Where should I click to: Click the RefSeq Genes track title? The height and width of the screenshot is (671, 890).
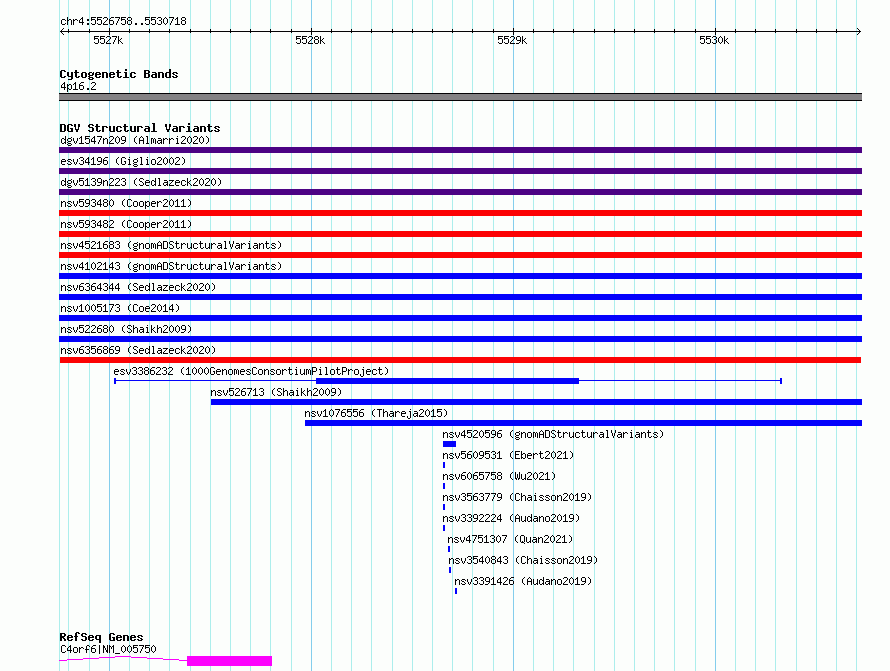click(102, 637)
